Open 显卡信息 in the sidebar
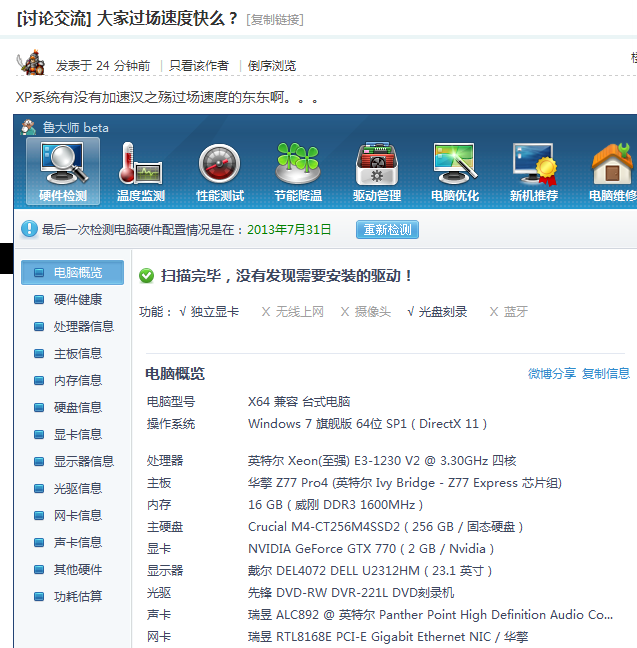637x648 pixels. [77, 434]
